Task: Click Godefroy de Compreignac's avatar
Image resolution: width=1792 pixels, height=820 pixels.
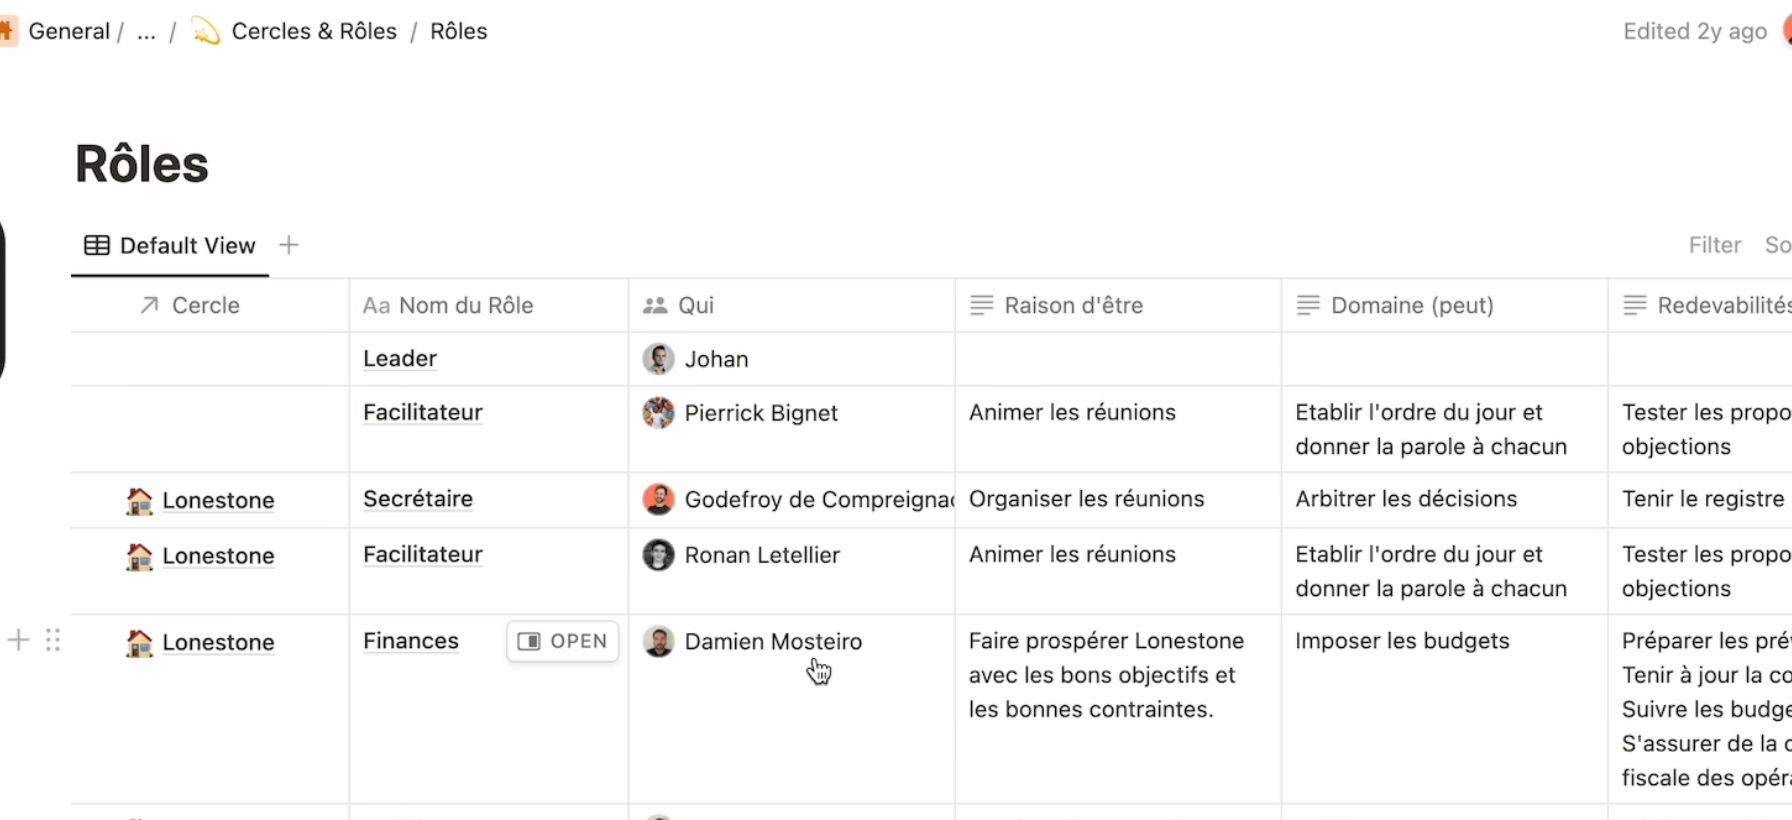Action: 658,499
